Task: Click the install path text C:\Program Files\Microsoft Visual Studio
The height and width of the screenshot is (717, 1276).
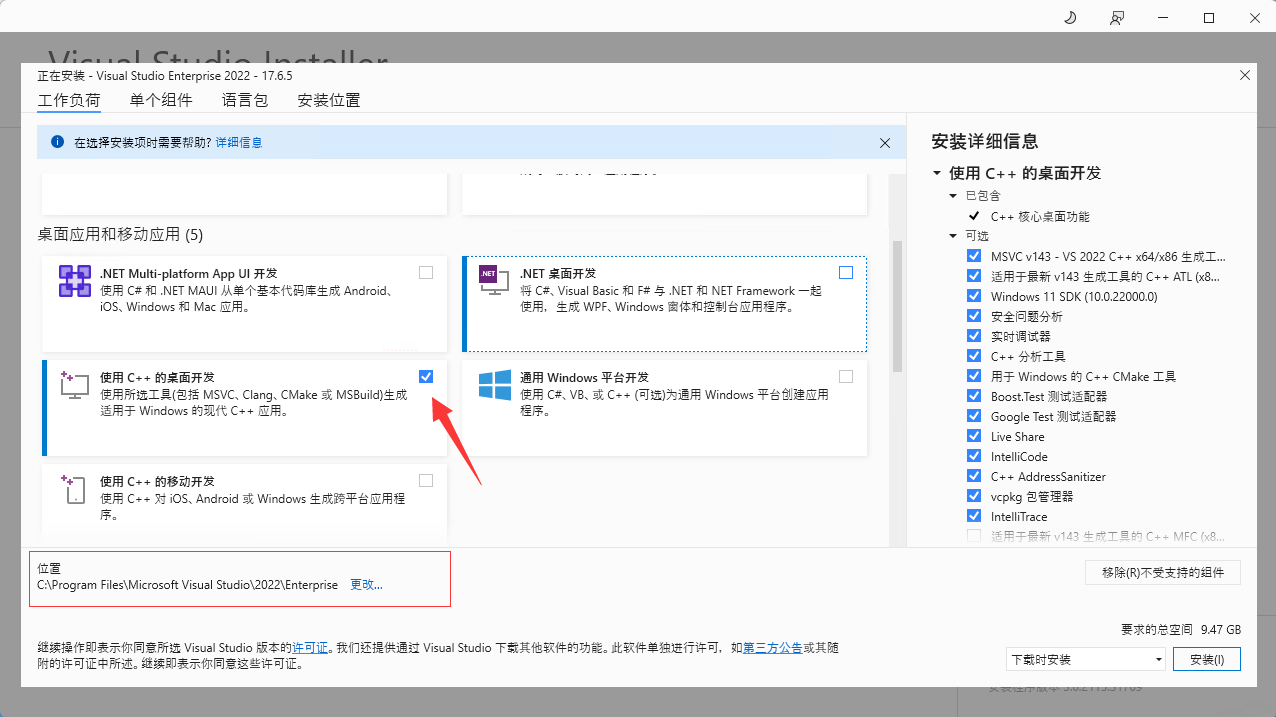Action: pos(187,584)
